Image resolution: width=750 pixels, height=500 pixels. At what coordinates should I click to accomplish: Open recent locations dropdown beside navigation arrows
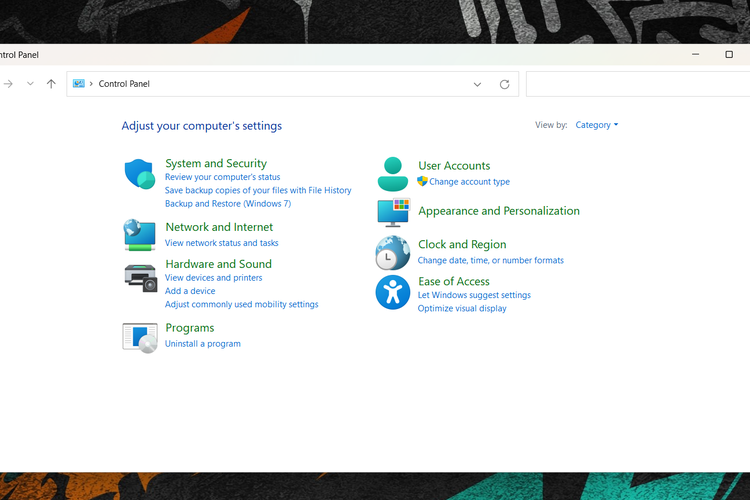[x=30, y=84]
